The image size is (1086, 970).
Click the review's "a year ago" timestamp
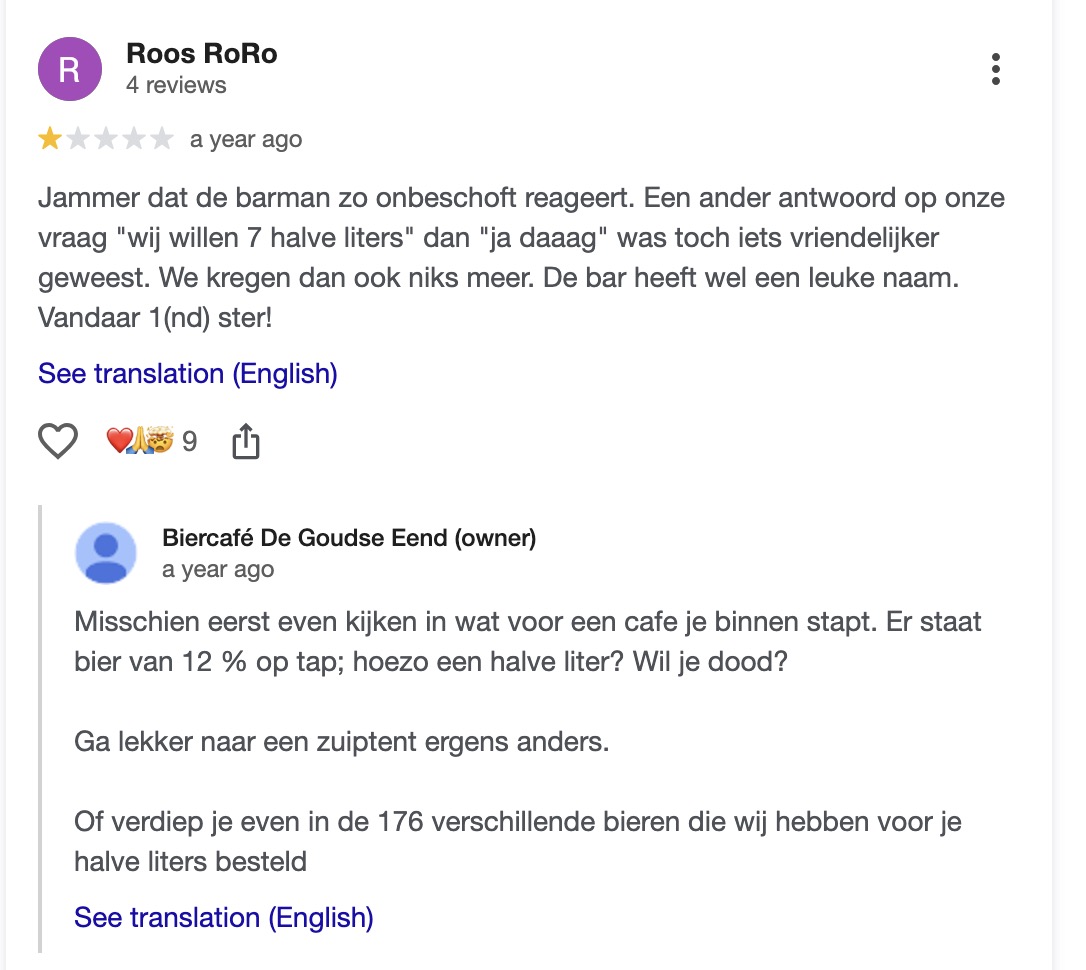click(246, 140)
